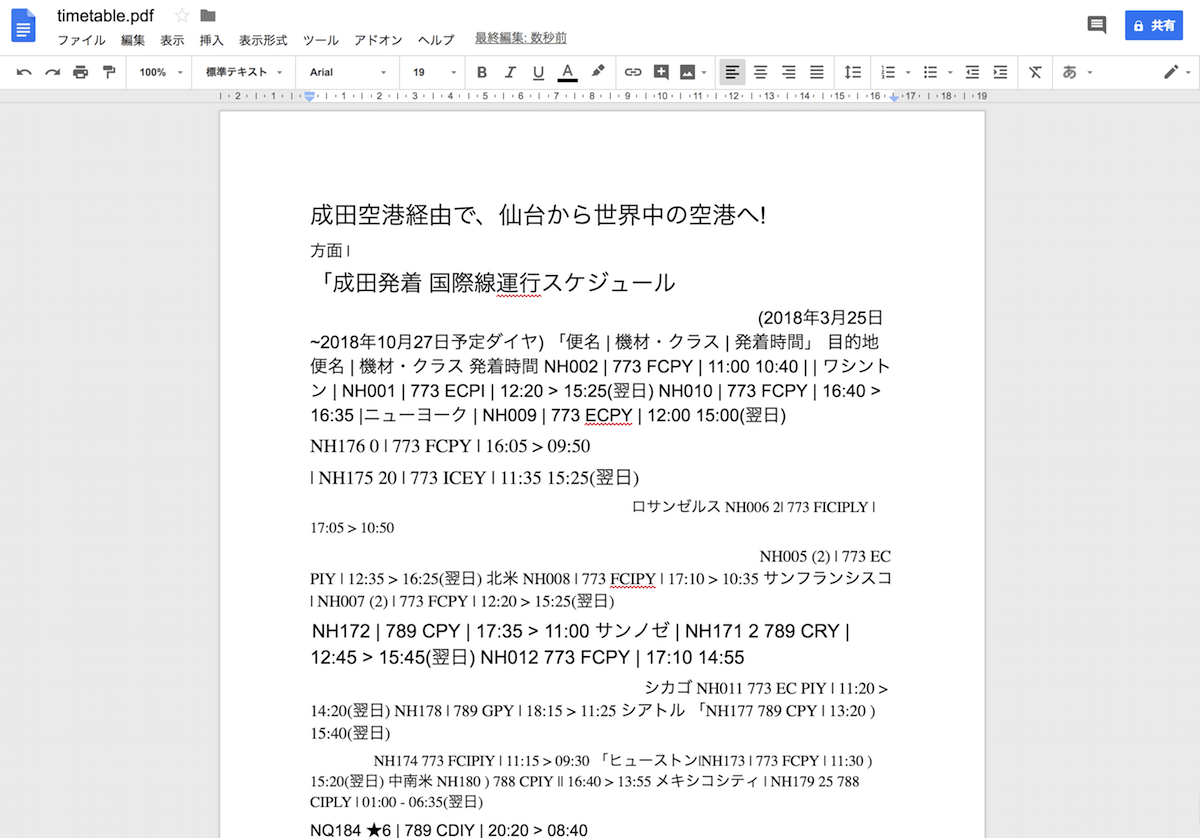Open the 挿入 menu

tap(212, 40)
